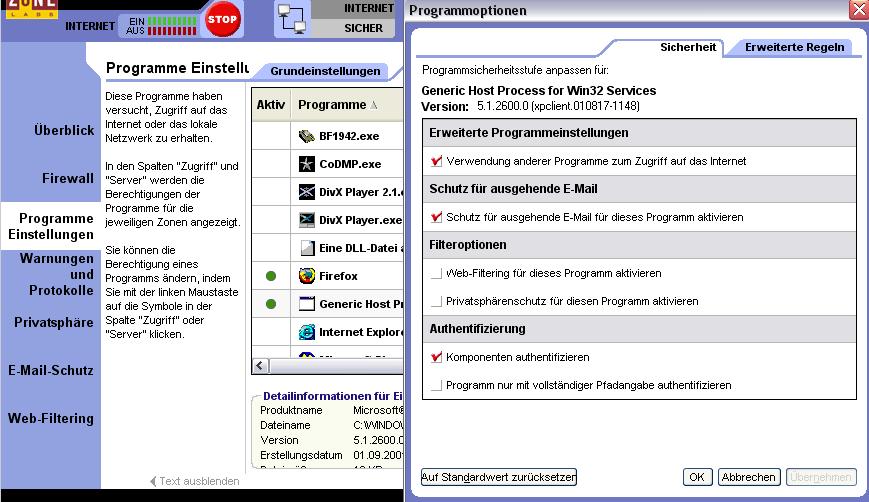
Task: Click the INTERNET zone label
Action: [369, 8]
